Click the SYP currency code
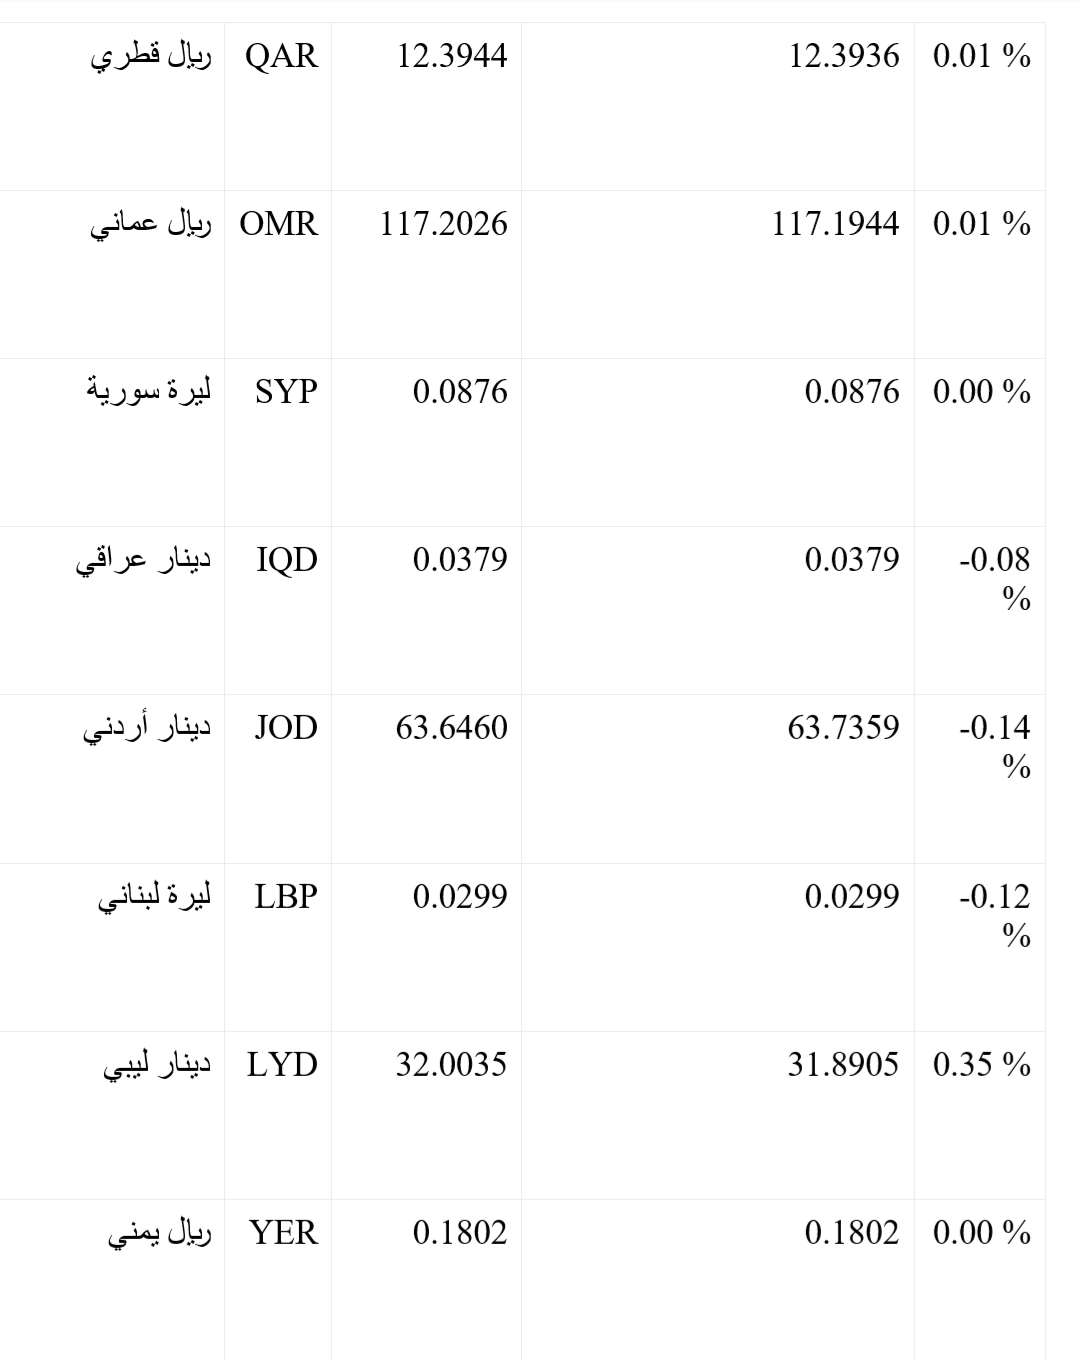Screen dimensions: 1080x1360 (286, 392)
